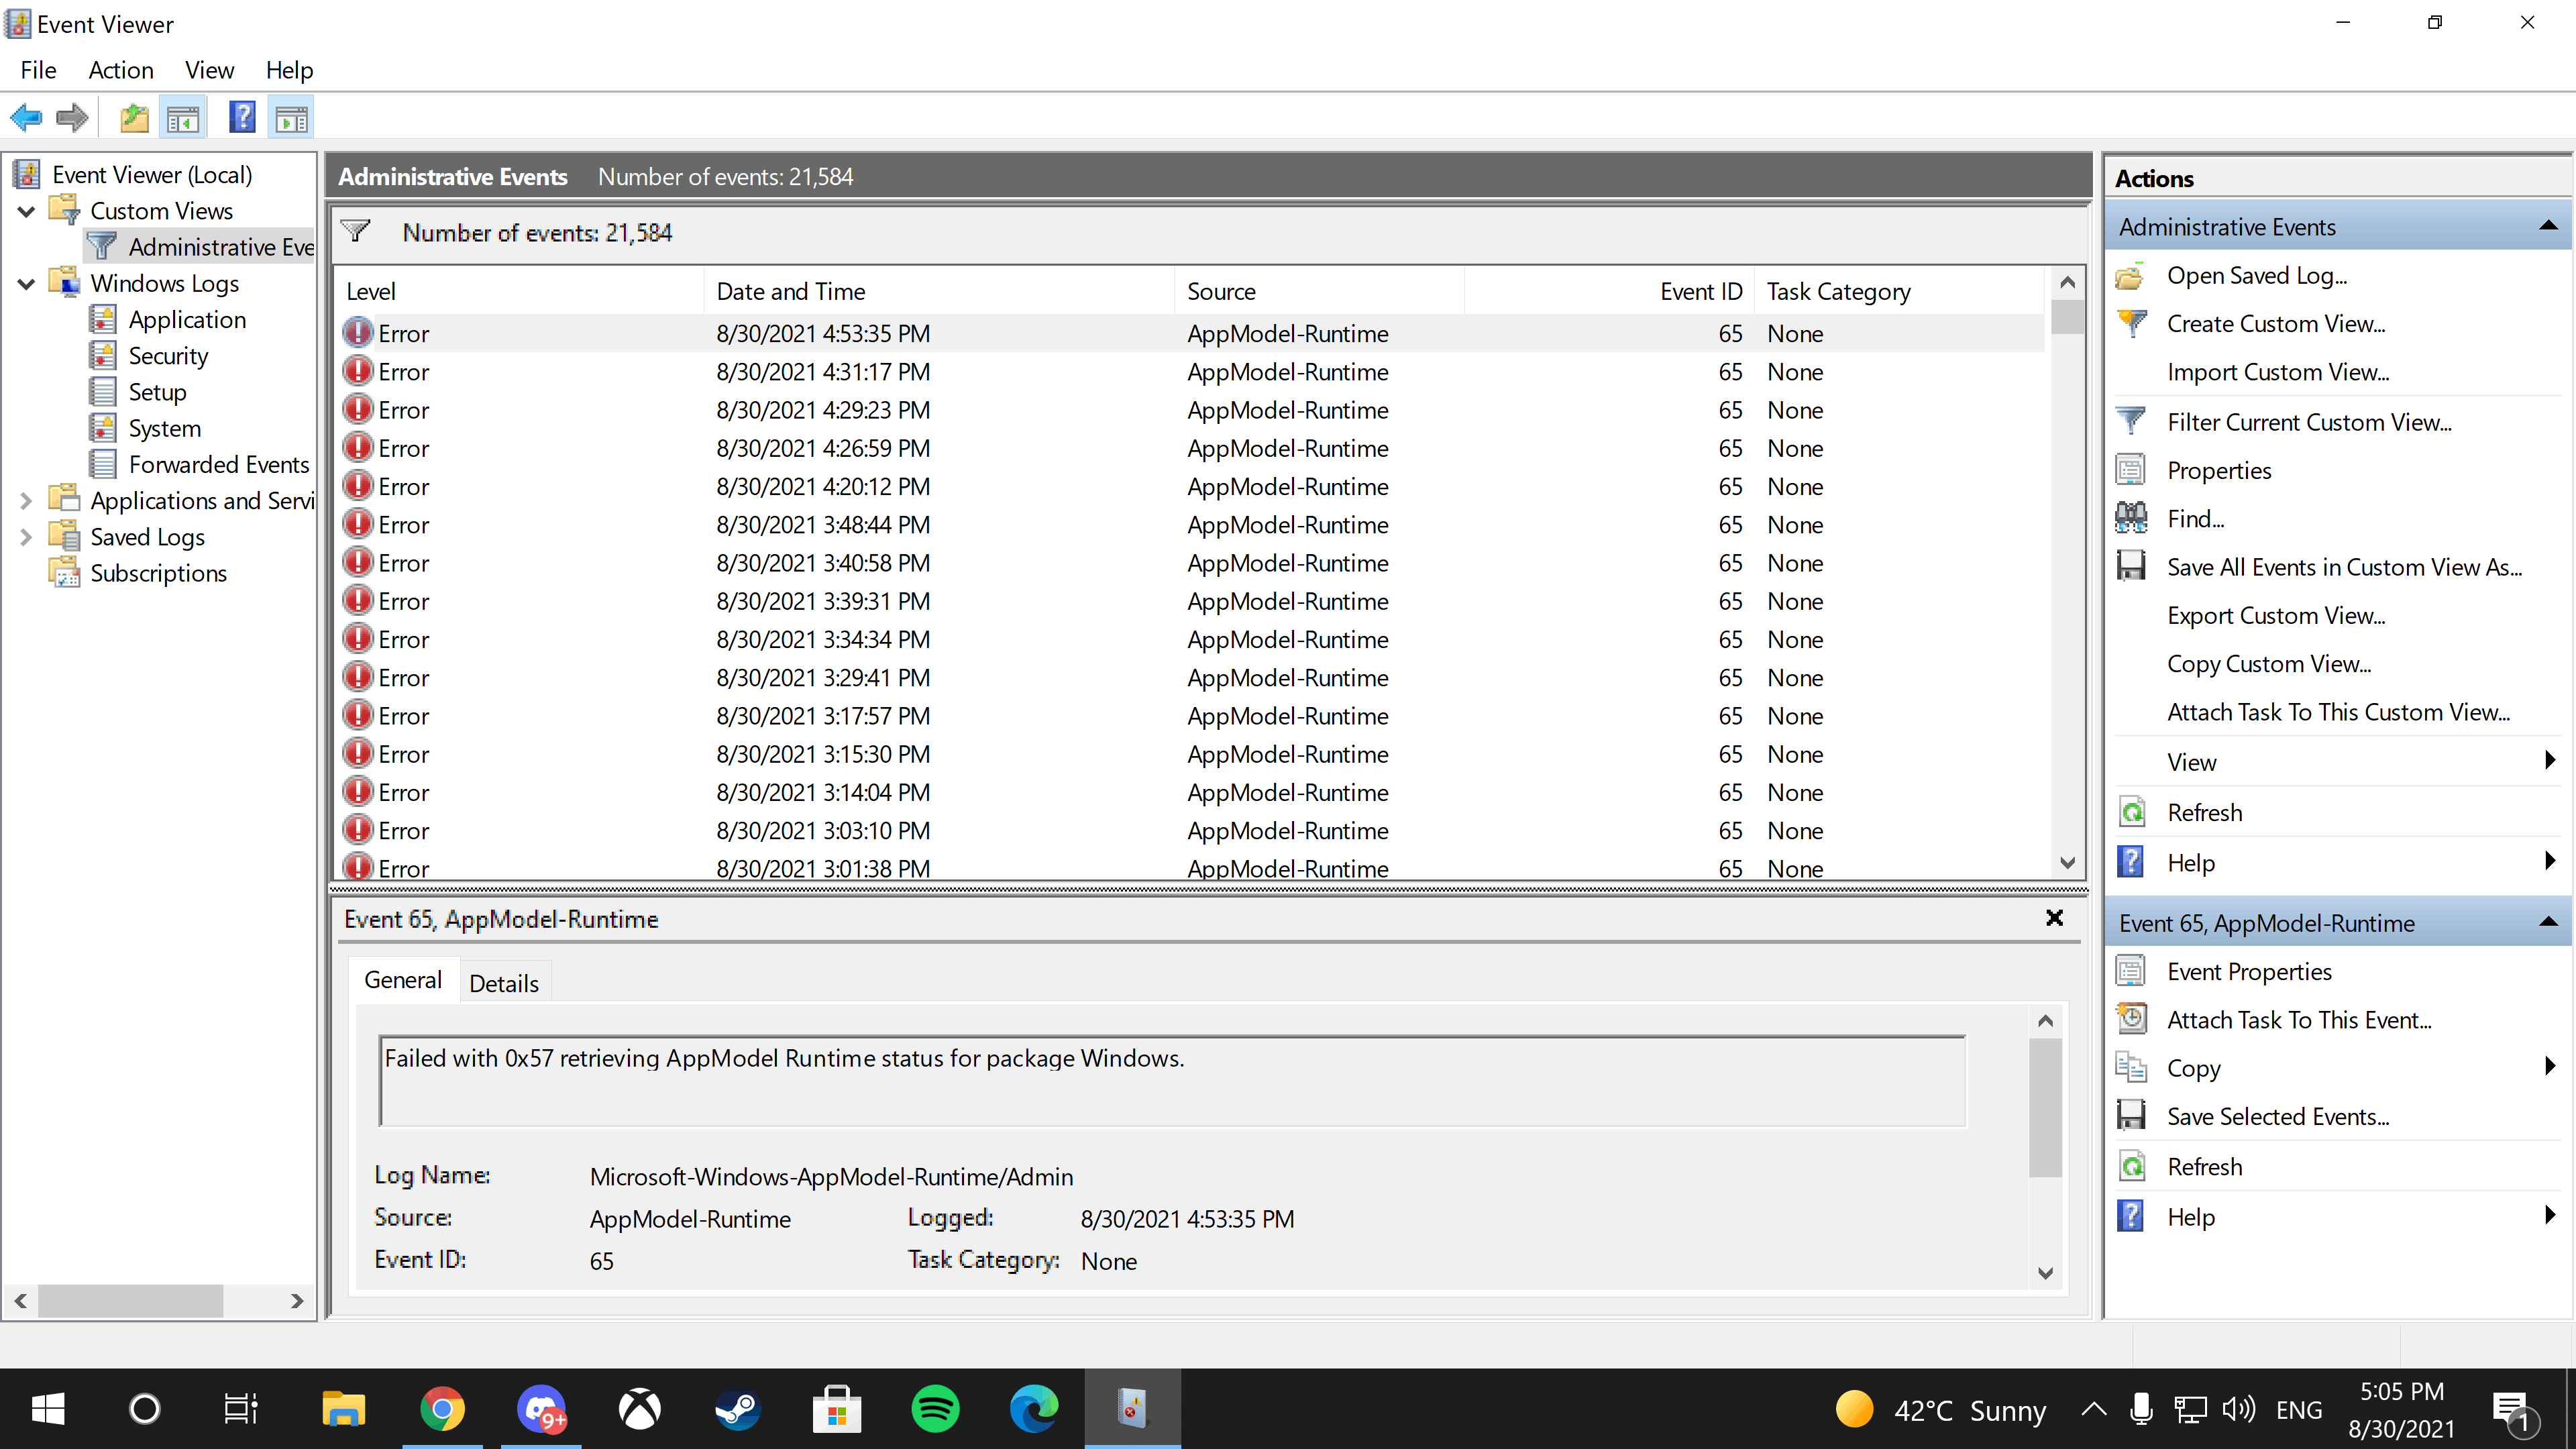Expand Applications and Services Logs node
Viewport: 2576px width, 1449px height.
(x=27, y=501)
